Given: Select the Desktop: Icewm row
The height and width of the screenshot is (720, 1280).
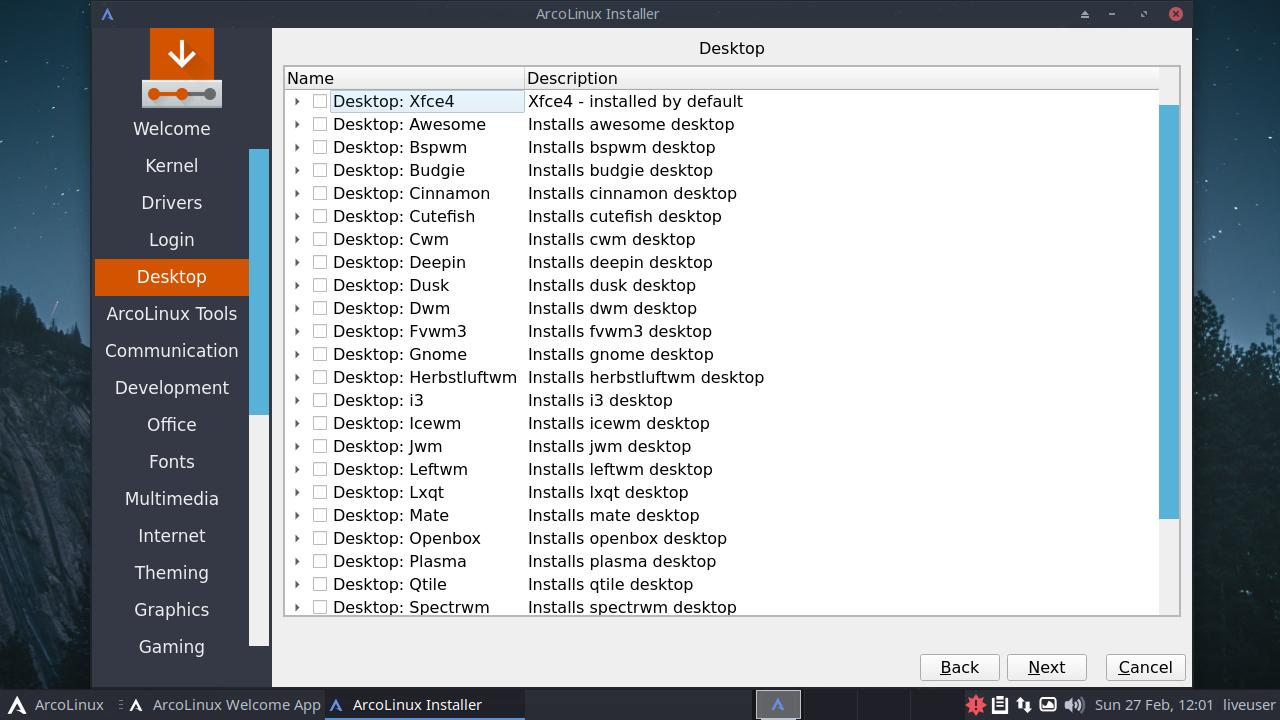Looking at the screenshot, I should click(721, 423).
